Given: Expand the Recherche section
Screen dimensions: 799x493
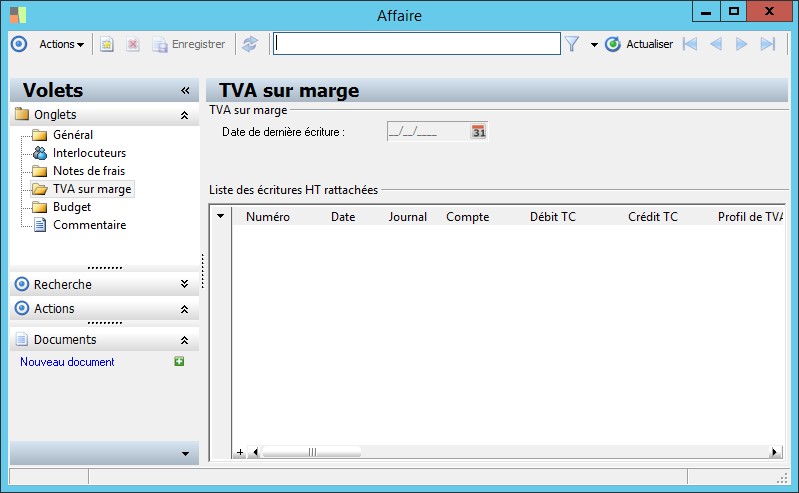Looking at the screenshot, I should click(184, 284).
